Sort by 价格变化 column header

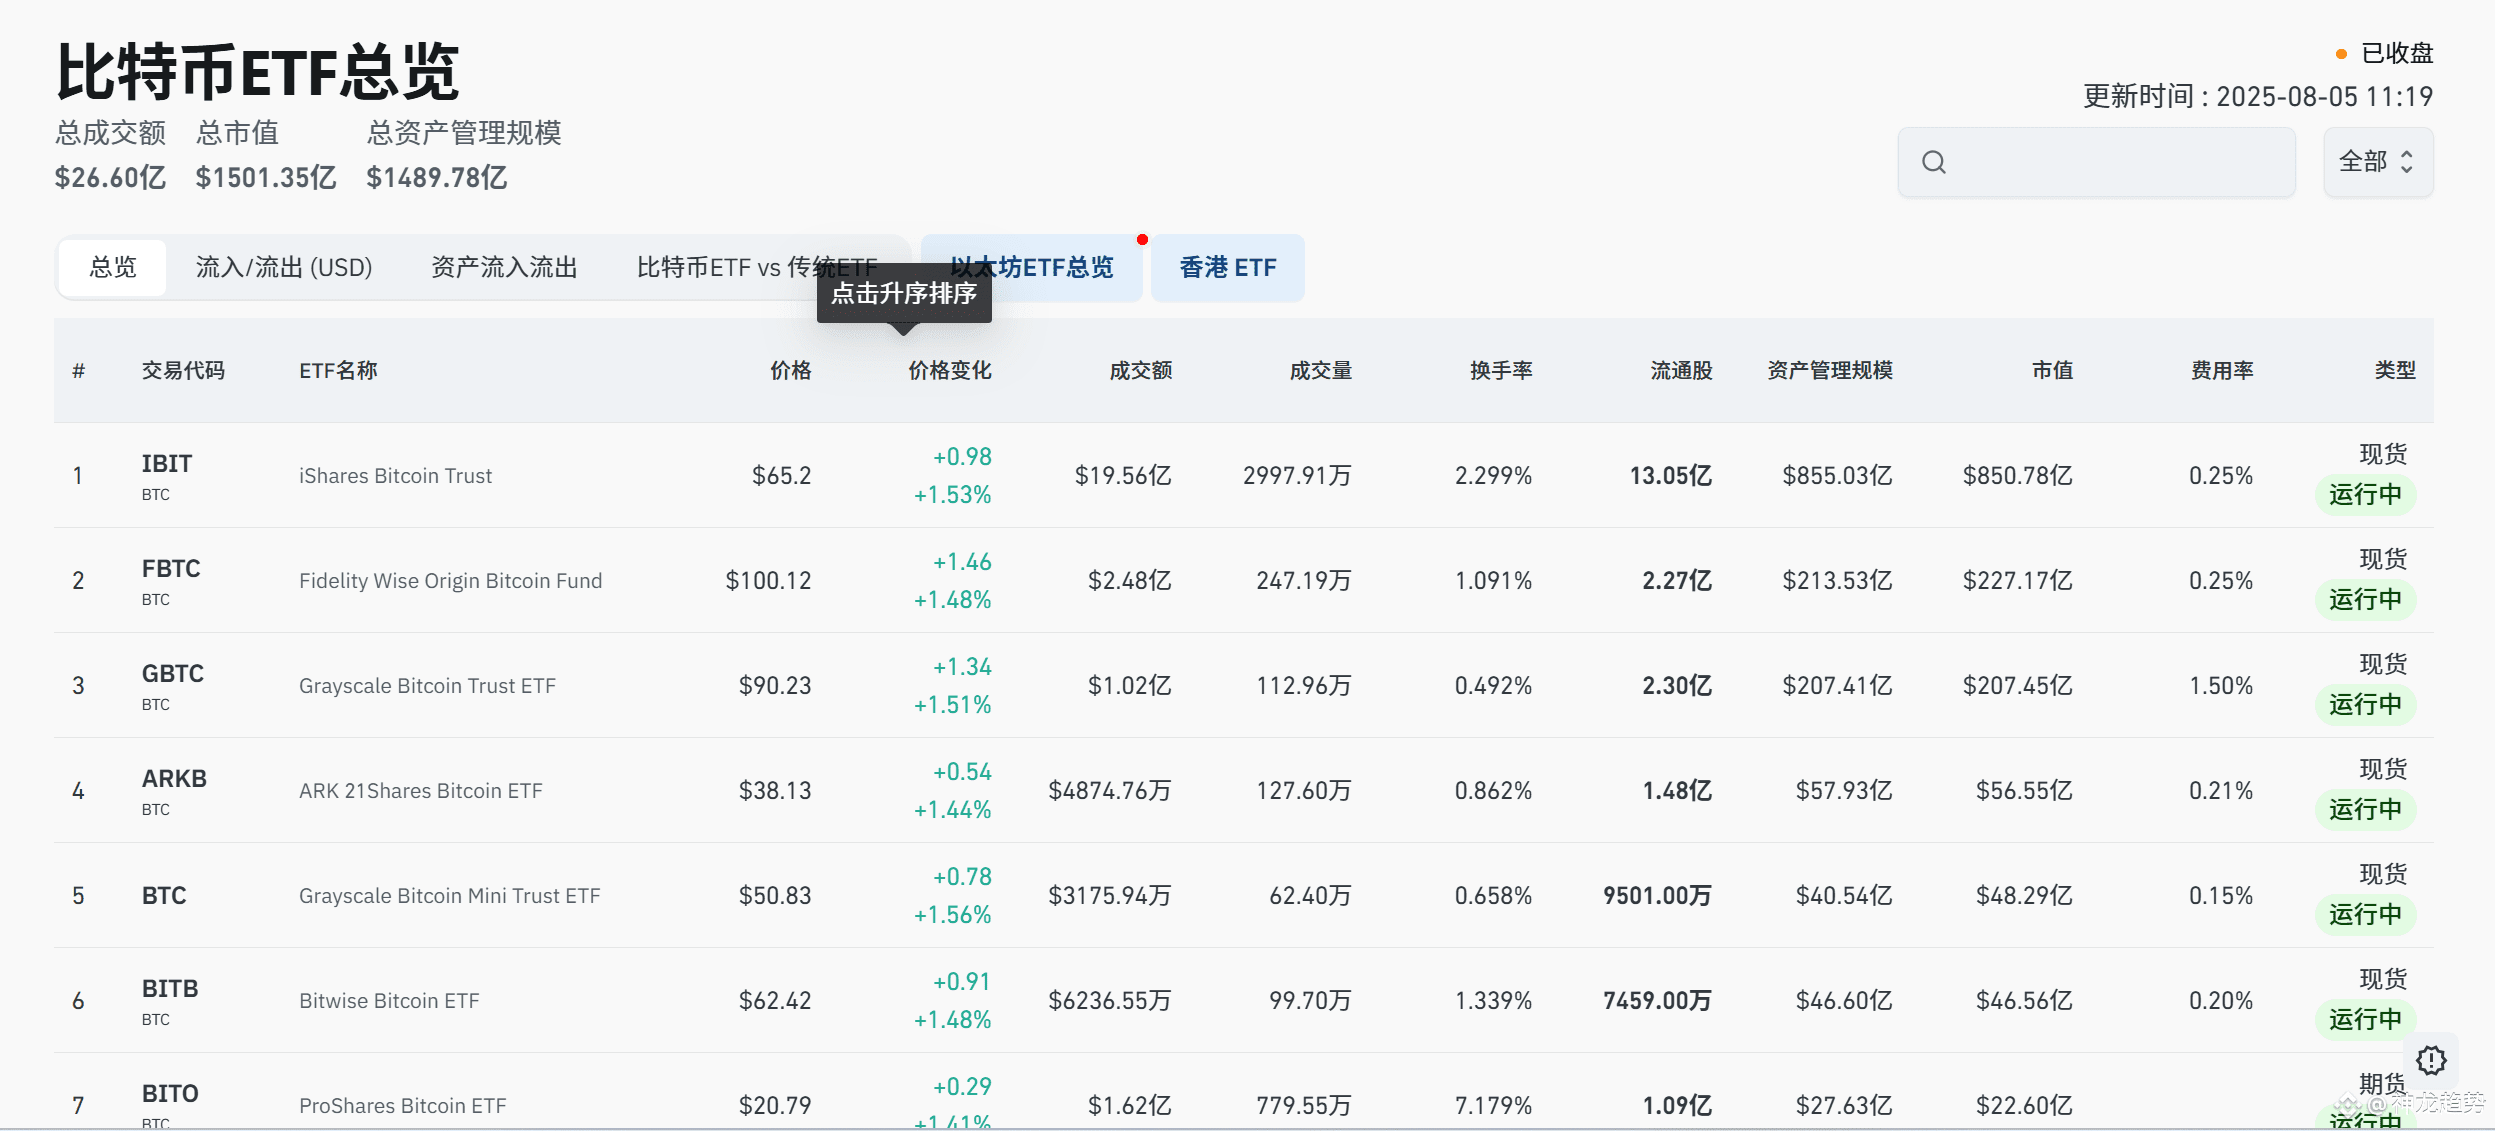click(x=949, y=370)
